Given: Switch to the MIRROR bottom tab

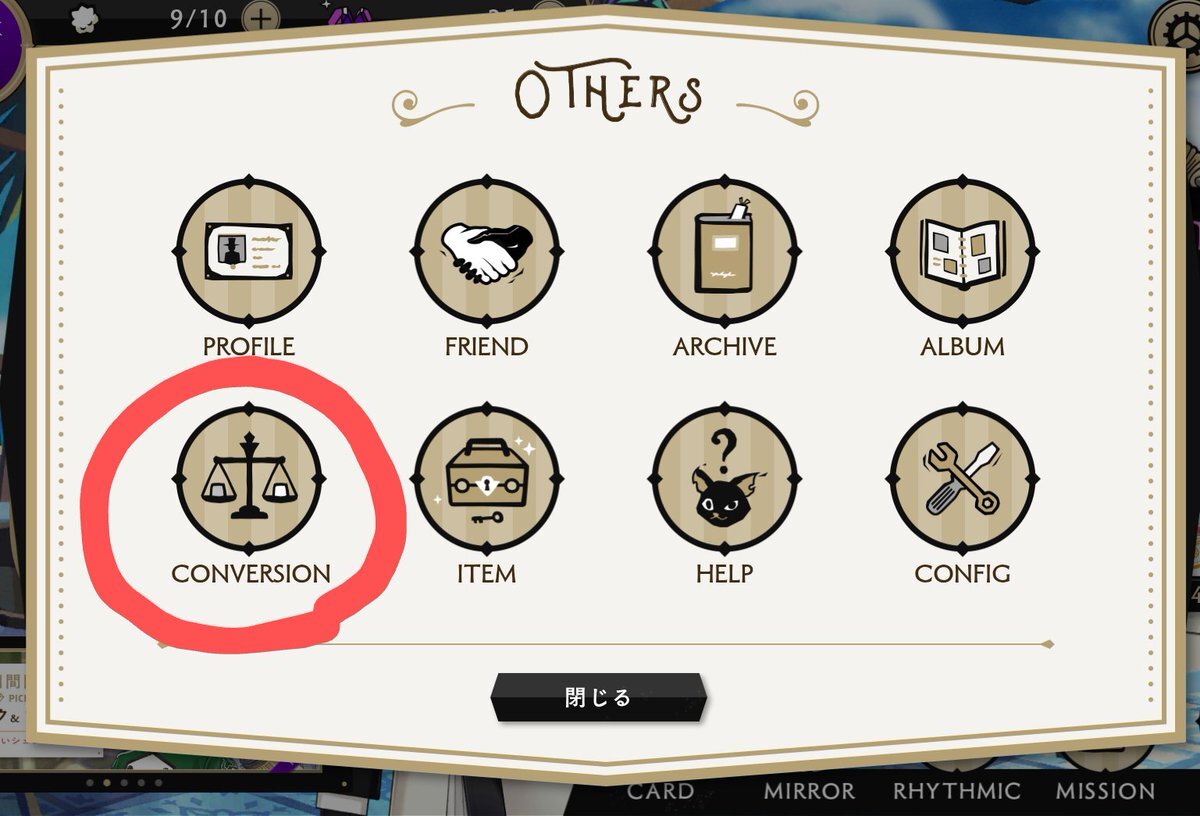Looking at the screenshot, I should point(809,791).
